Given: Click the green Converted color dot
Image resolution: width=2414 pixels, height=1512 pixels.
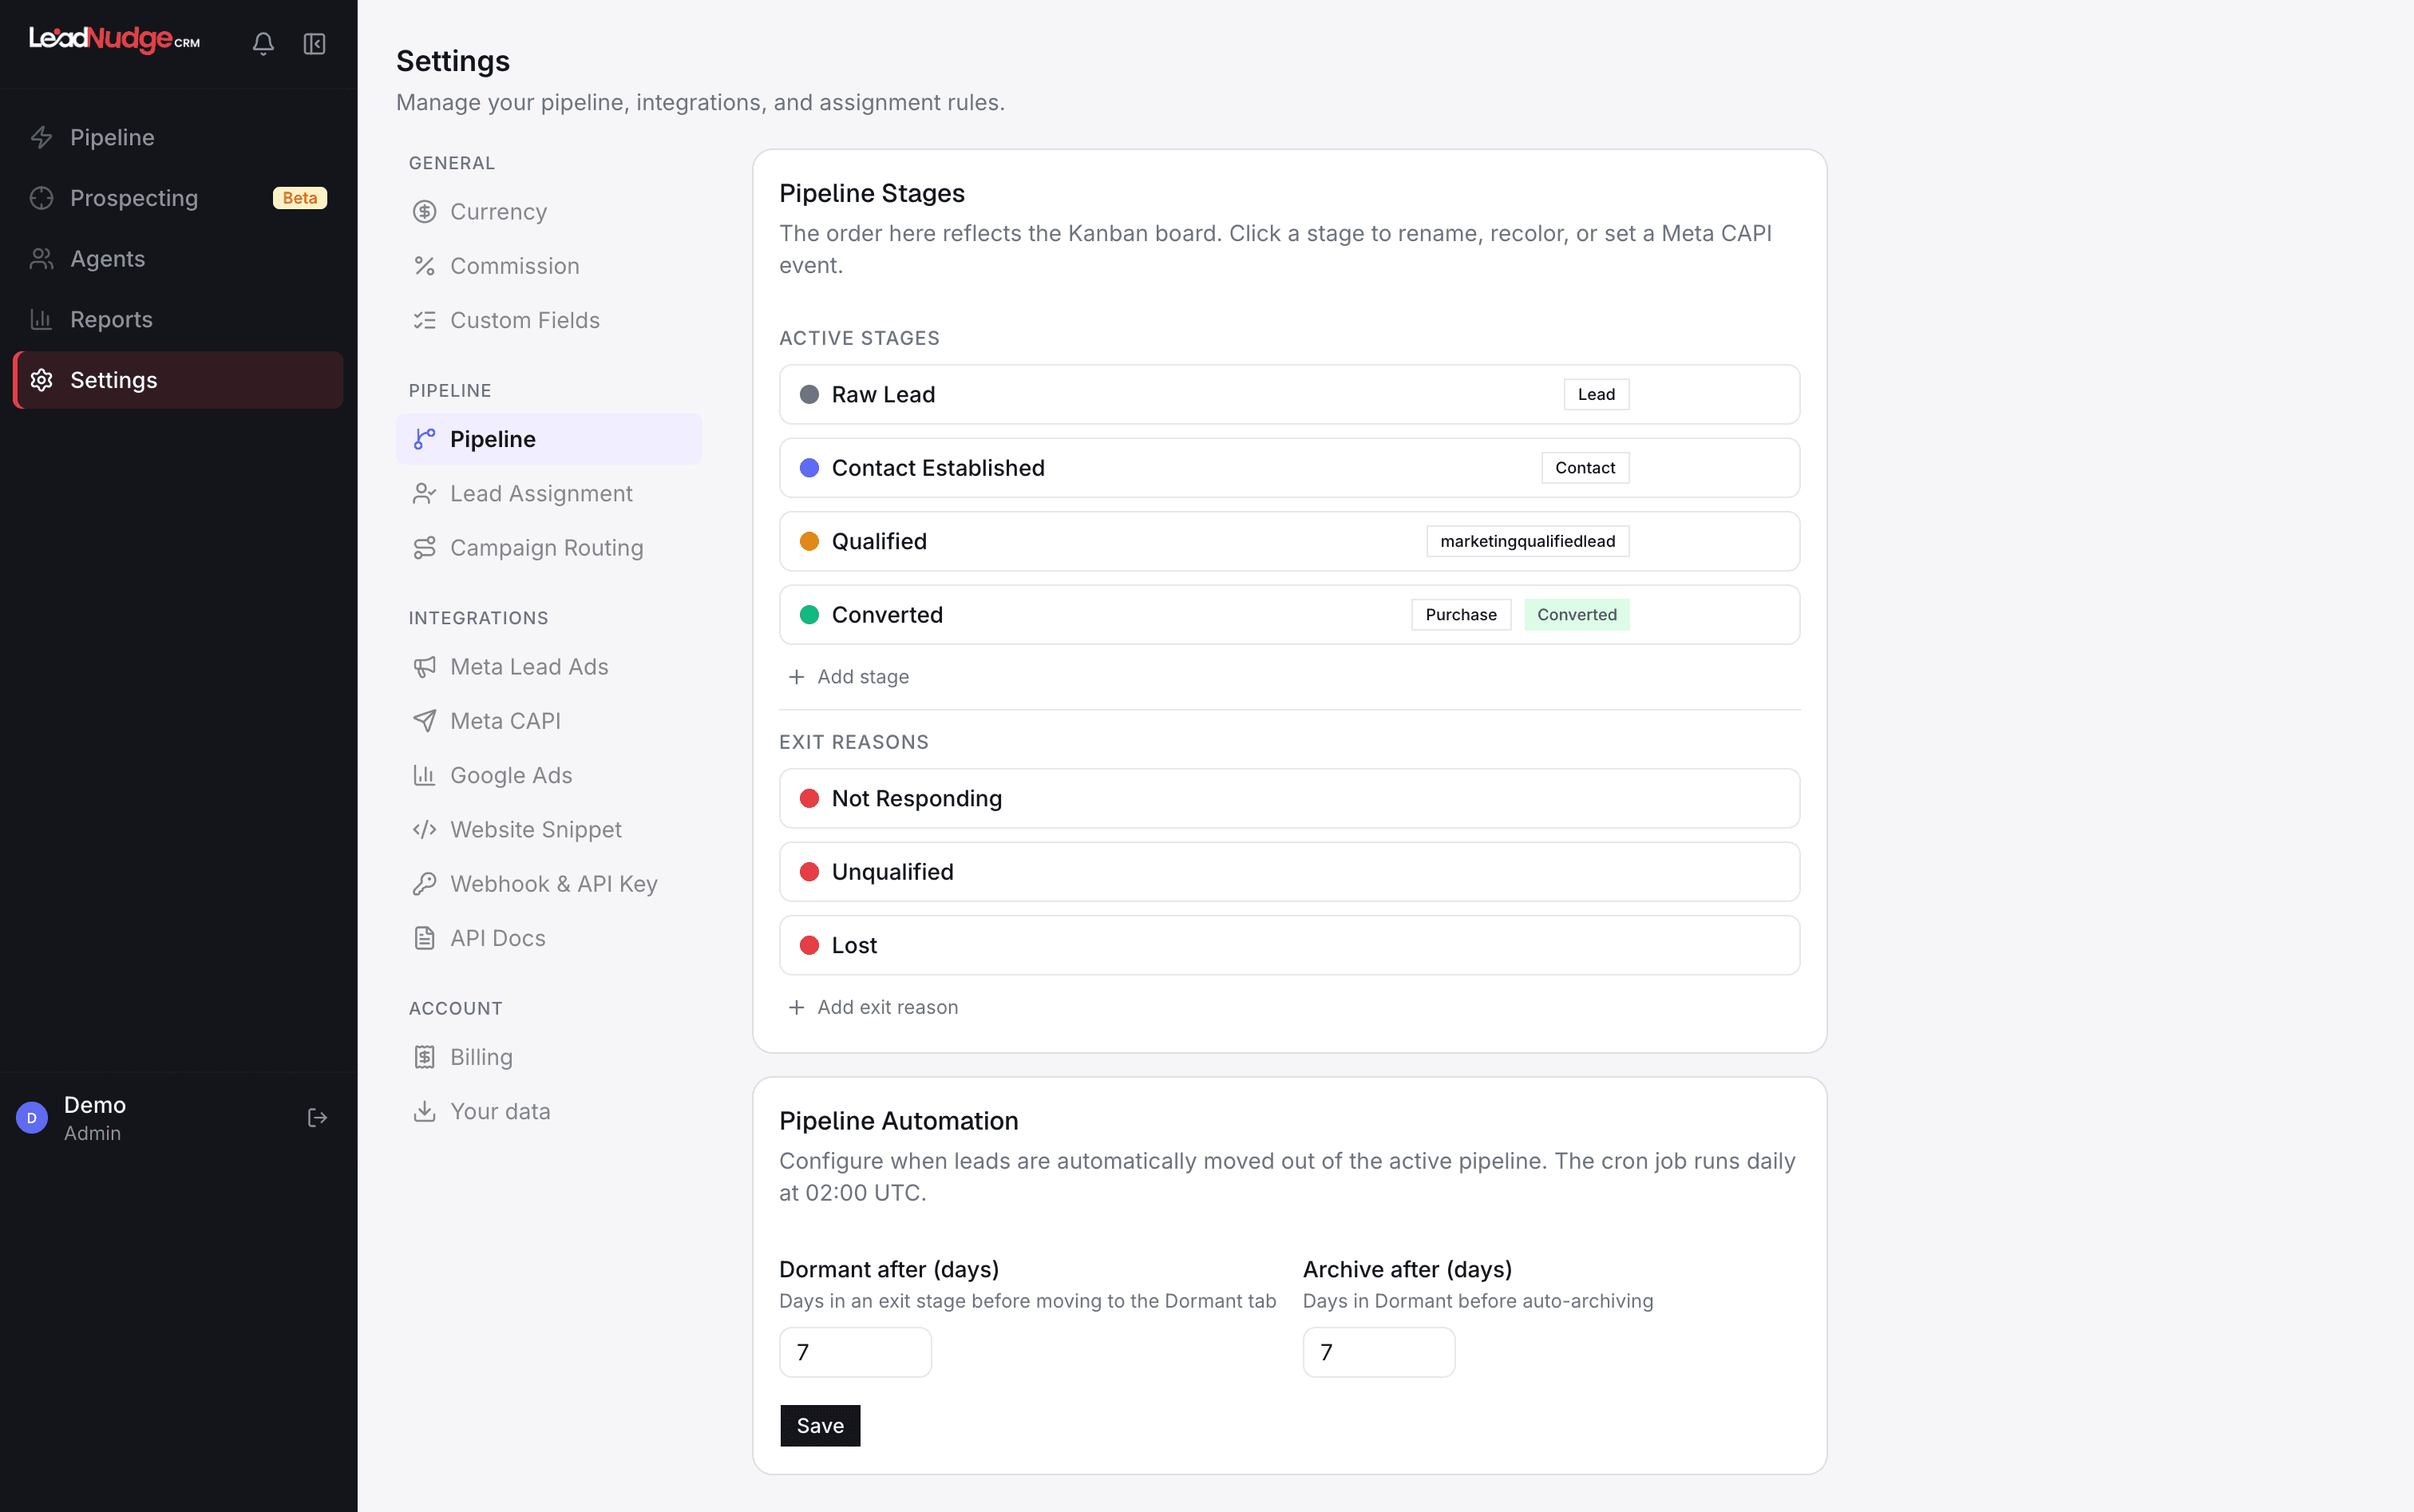Looking at the screenshot, I should 809,615.
